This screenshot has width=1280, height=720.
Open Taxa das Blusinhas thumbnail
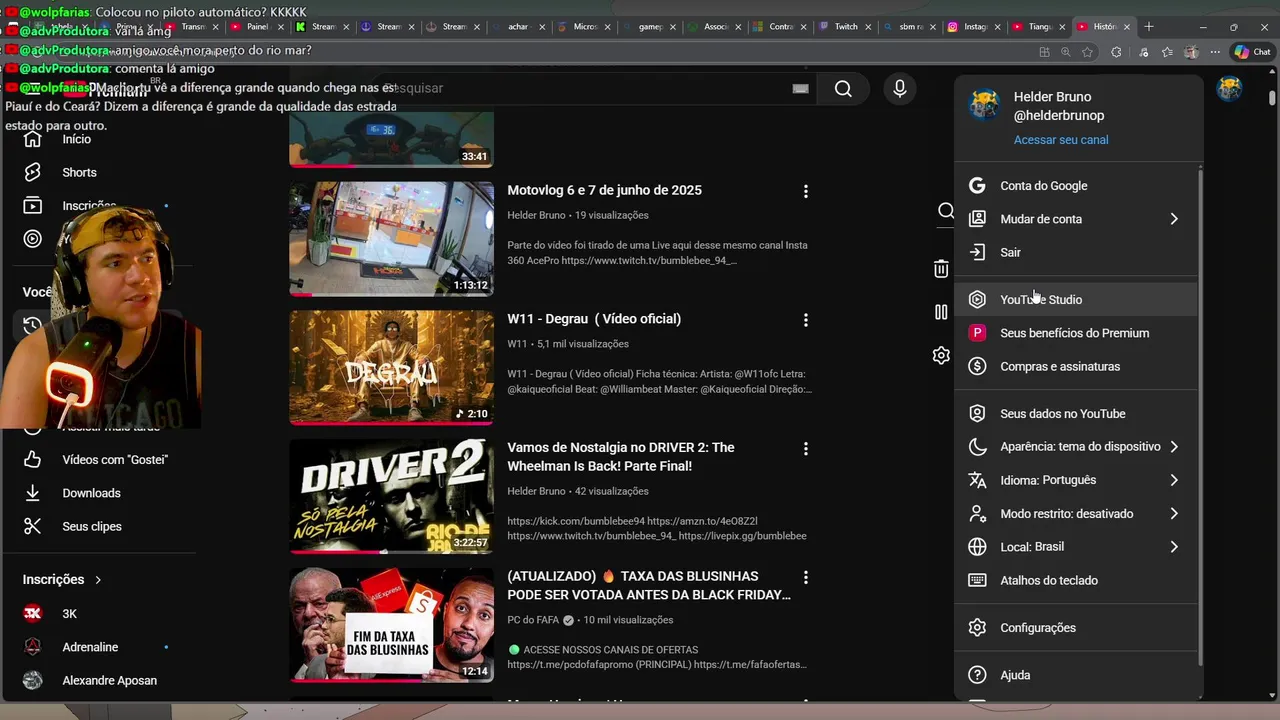tap(391, 625)
